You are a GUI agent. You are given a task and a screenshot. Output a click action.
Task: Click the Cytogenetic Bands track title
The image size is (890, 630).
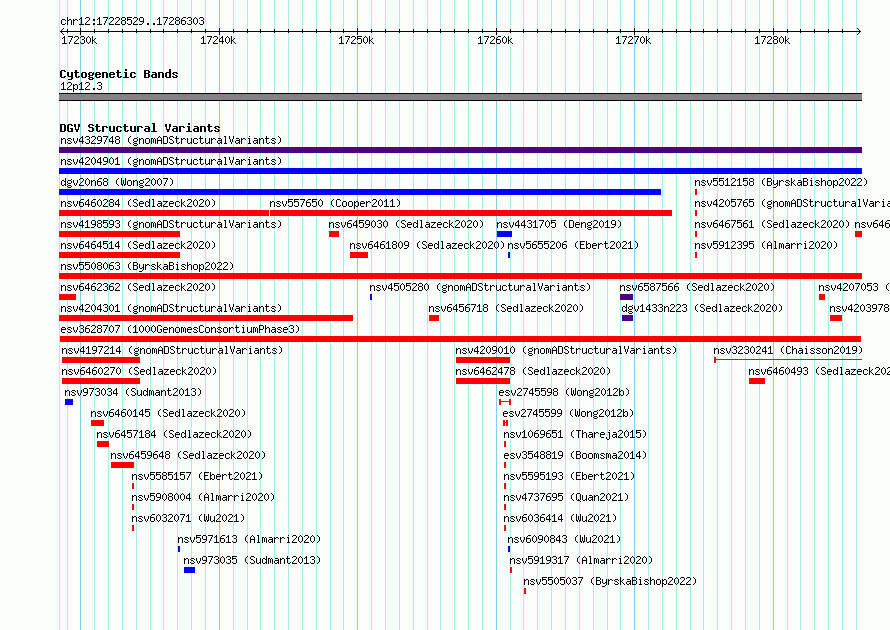[119, 74]
